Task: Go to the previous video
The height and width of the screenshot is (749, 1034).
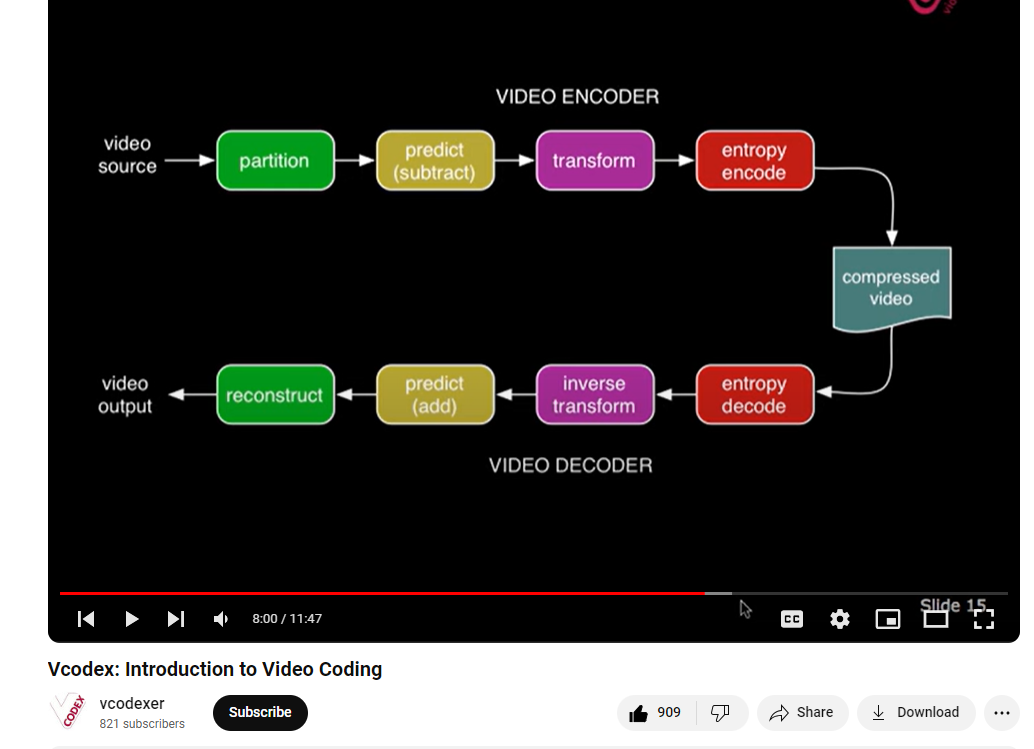Action: coord(86,618)
